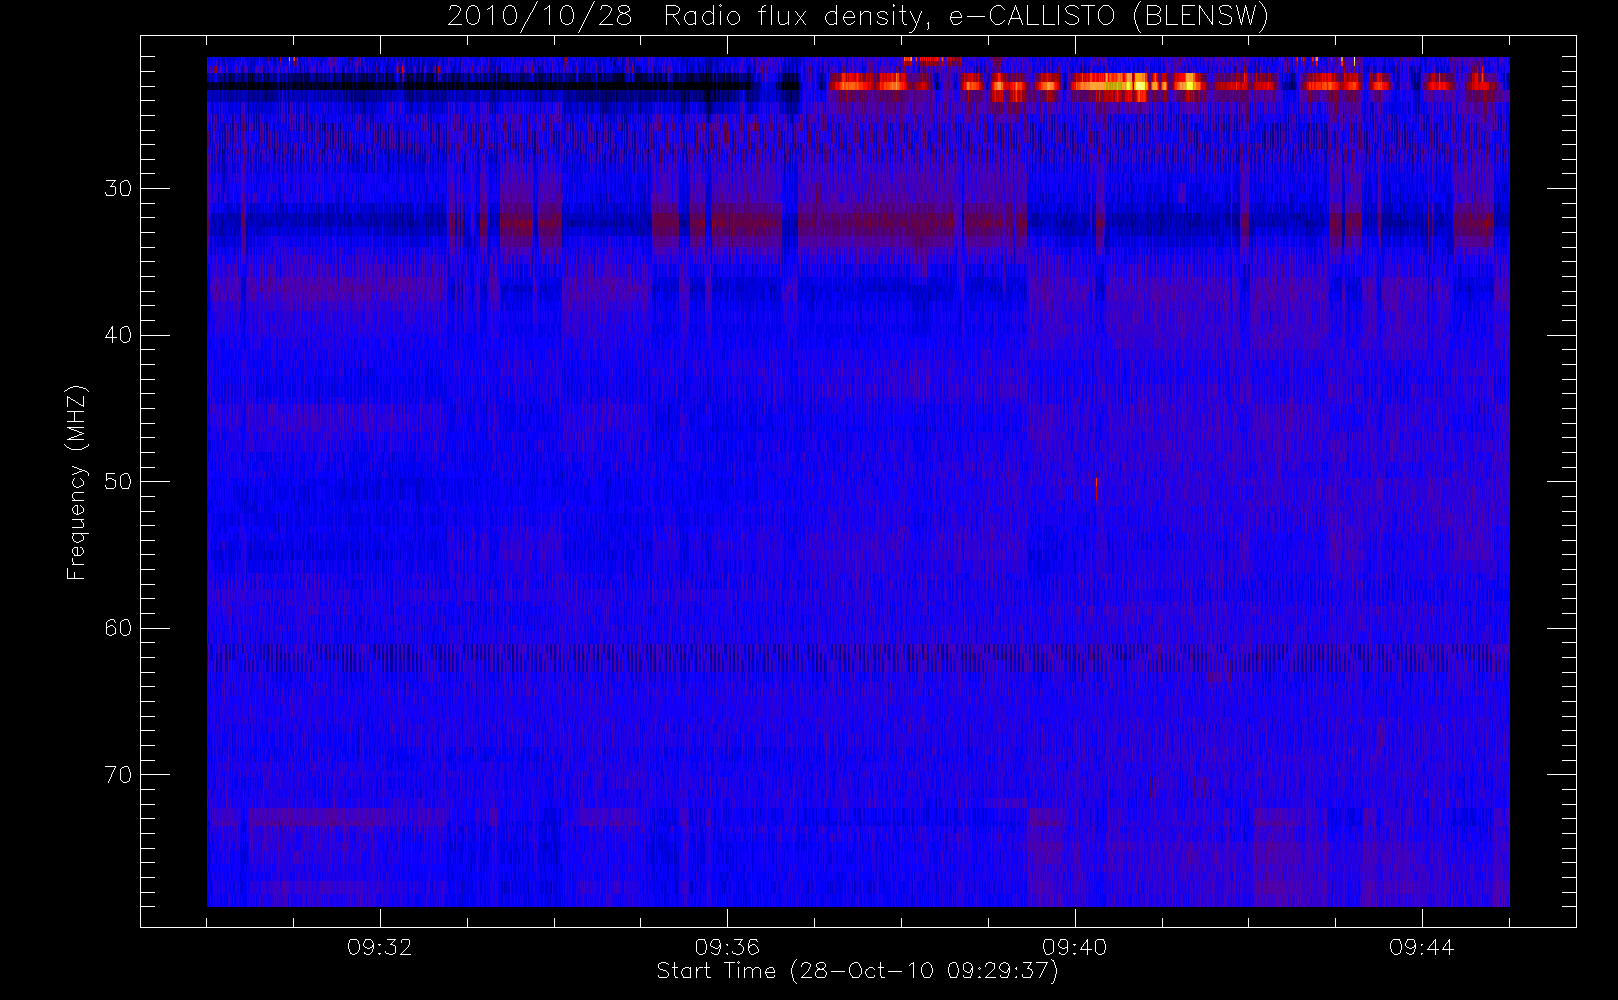1618x1000 pixels.
Task: Click the 09:44 time tick label
Action: [x=1421, y=947]
